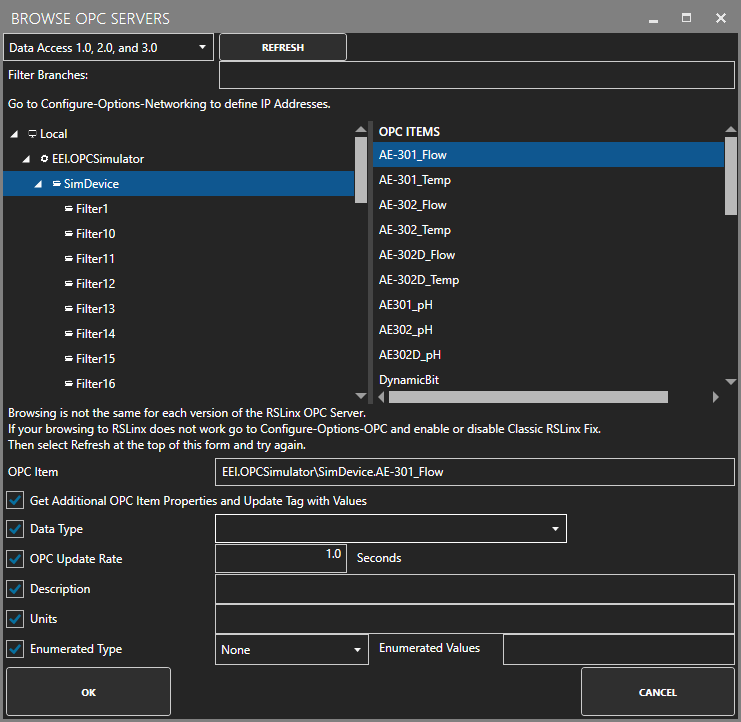The image size is (741, 722).
Task: Click the SimDevice branch icon
Action: 57,184
